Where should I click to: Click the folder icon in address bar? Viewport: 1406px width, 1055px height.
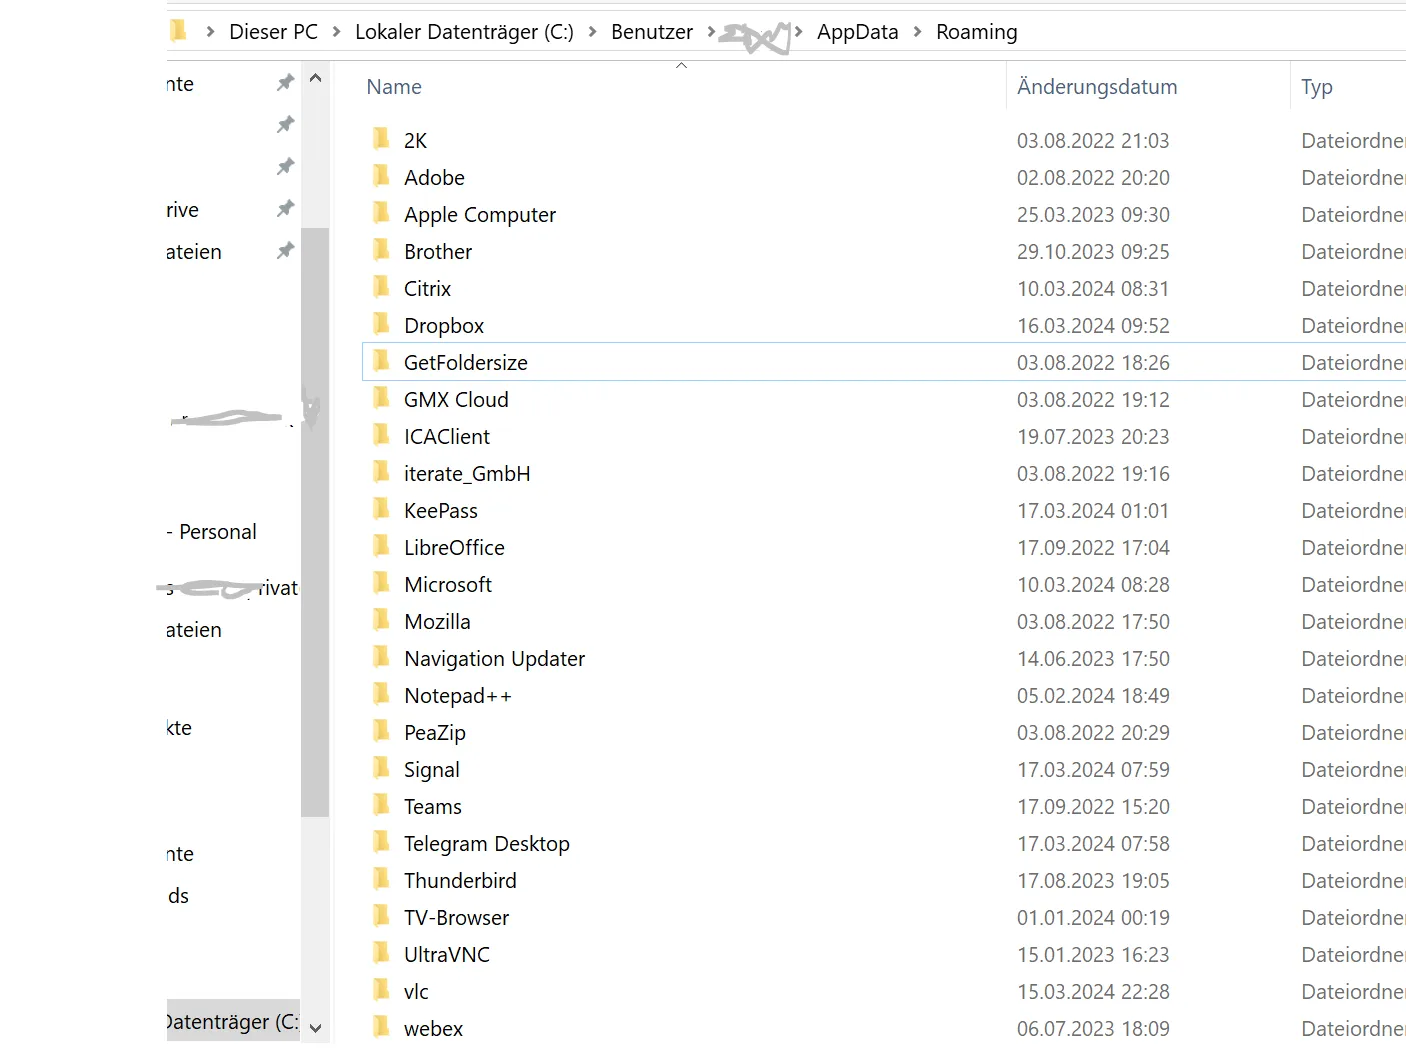tap(178, 31)
